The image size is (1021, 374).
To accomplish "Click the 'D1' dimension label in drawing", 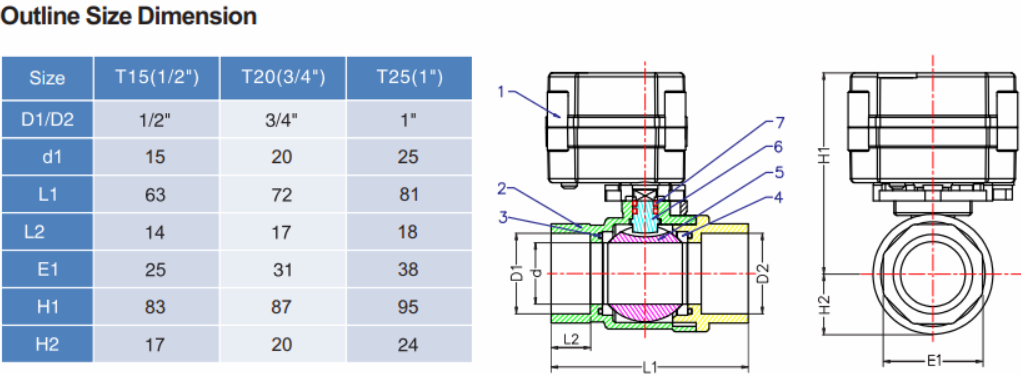I will [x=517, y=273].
